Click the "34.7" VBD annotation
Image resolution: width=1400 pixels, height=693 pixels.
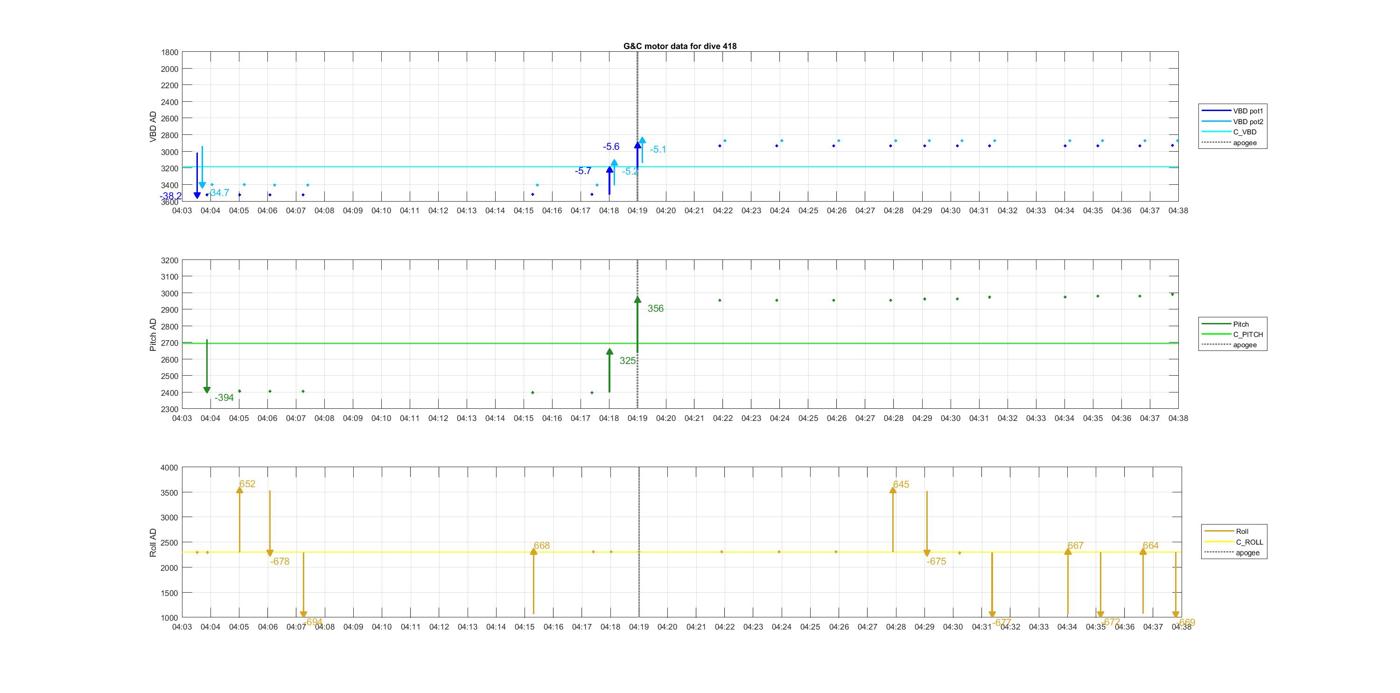[219, 193]
